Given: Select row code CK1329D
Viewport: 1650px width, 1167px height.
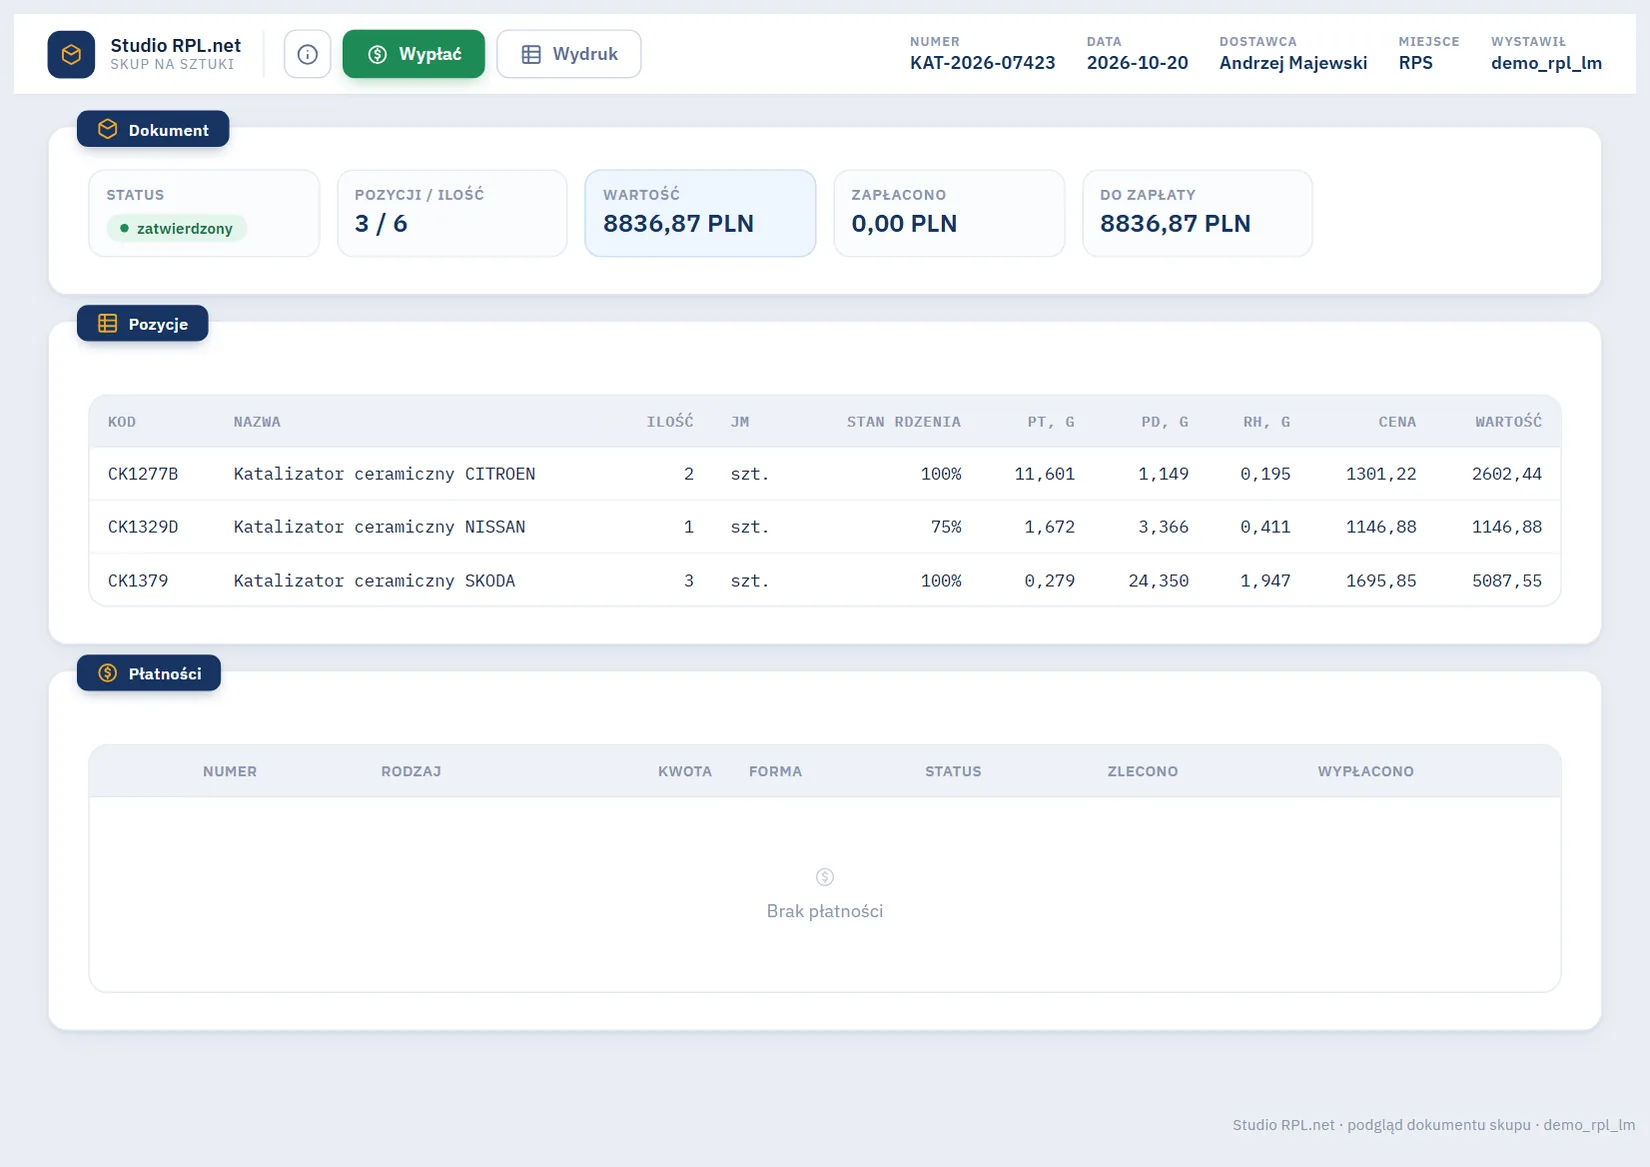Looking at the screenshot, I should [143, 527].
